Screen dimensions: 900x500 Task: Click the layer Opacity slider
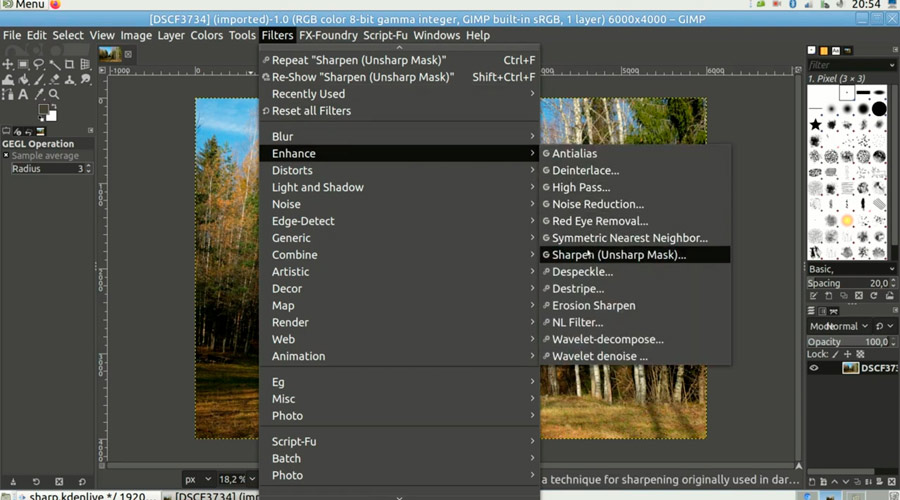[x=851, y=342]
